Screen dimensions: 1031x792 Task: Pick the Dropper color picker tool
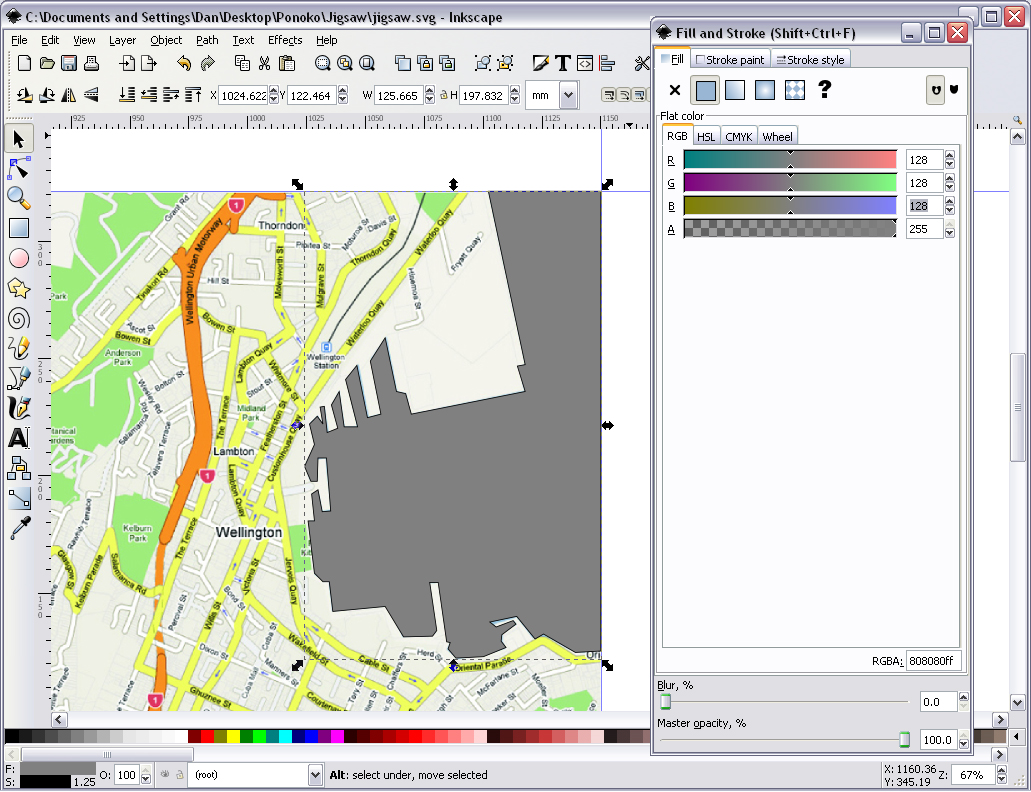[x=19, y=528]
